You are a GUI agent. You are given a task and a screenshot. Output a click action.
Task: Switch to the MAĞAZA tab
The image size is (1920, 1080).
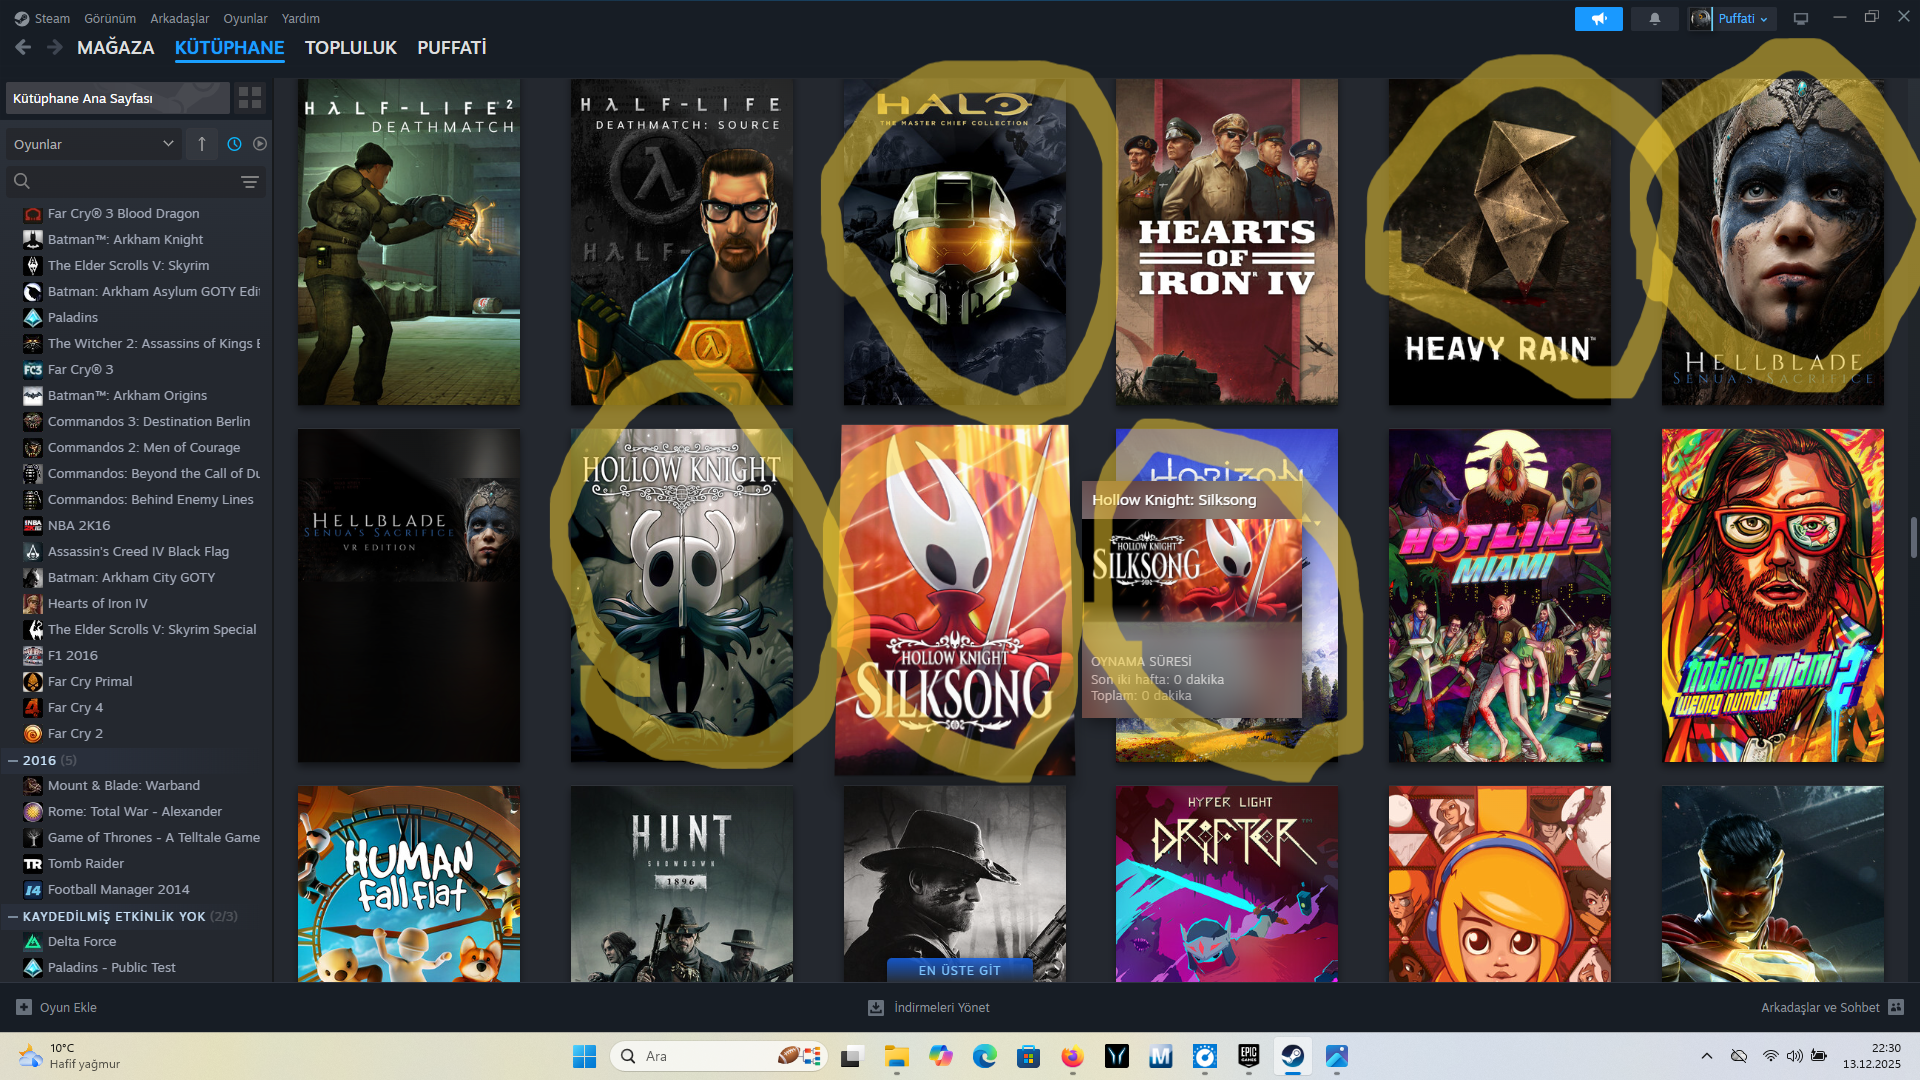point(116,47)
